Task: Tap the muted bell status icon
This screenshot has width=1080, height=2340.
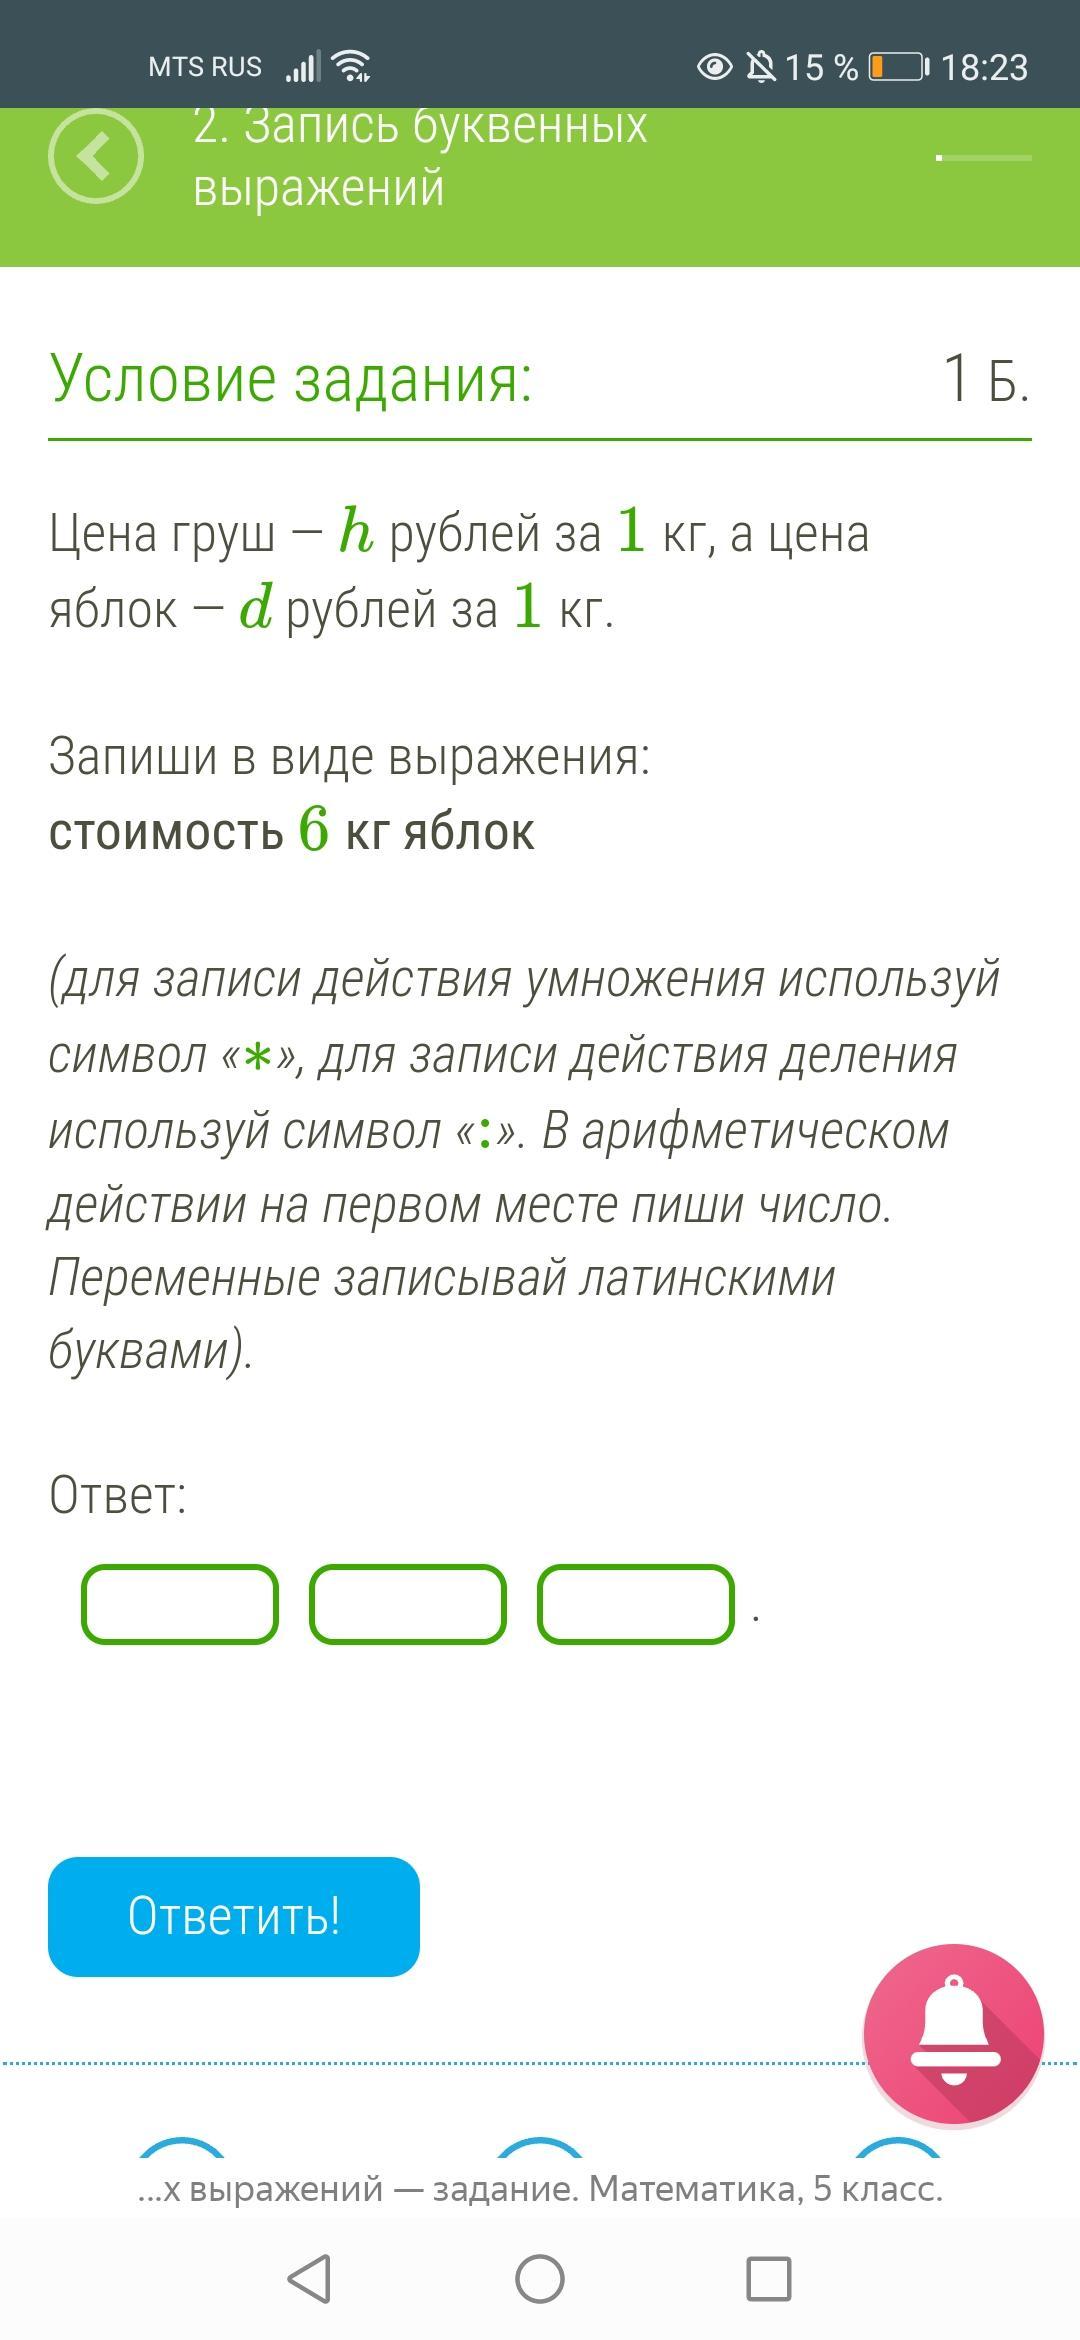Action: (x=761, y=67)
